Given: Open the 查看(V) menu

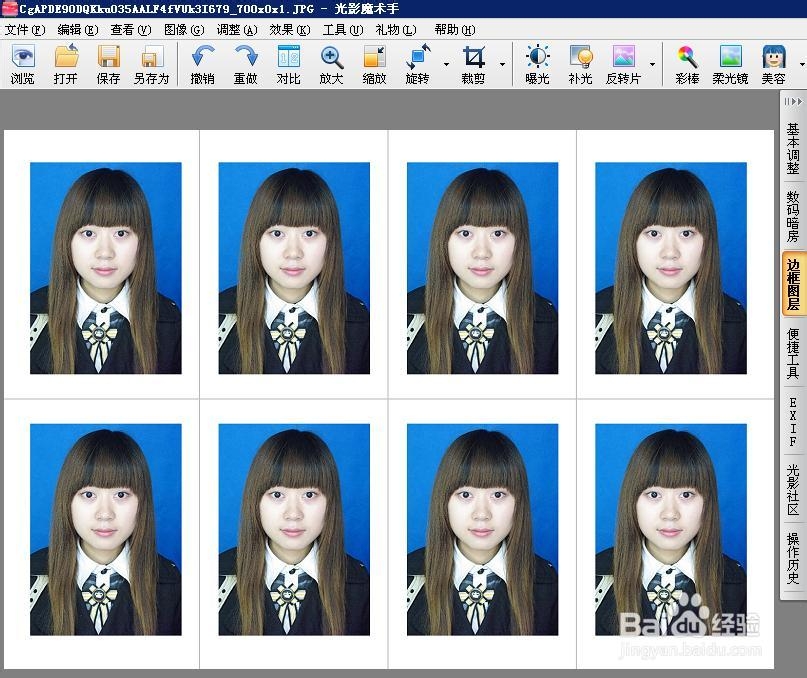Looking at the screenshot, I should [x=131, y=30].
